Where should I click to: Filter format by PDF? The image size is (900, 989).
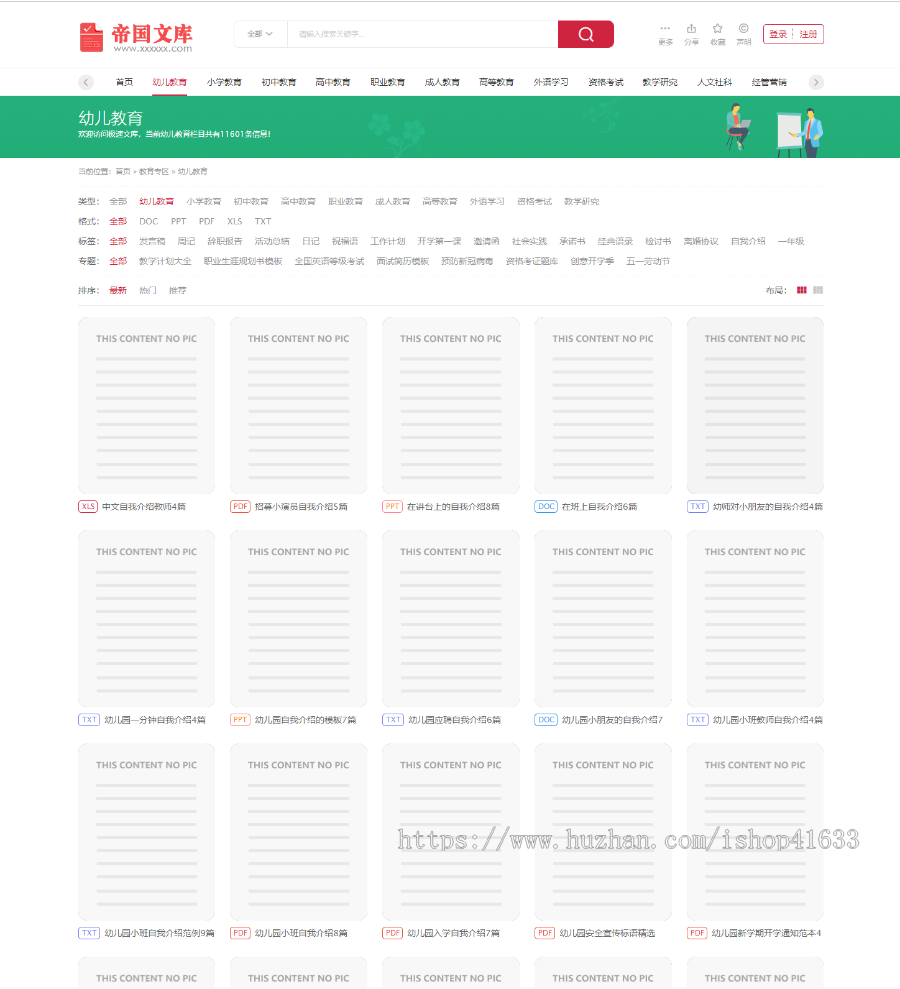pyautogui.click(x=207, y=221)
